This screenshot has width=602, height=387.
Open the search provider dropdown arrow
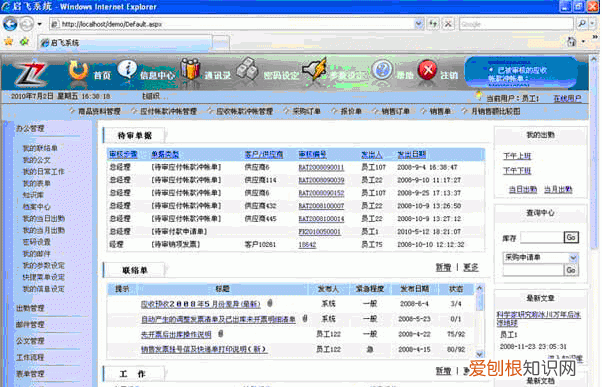coord(592,24)
